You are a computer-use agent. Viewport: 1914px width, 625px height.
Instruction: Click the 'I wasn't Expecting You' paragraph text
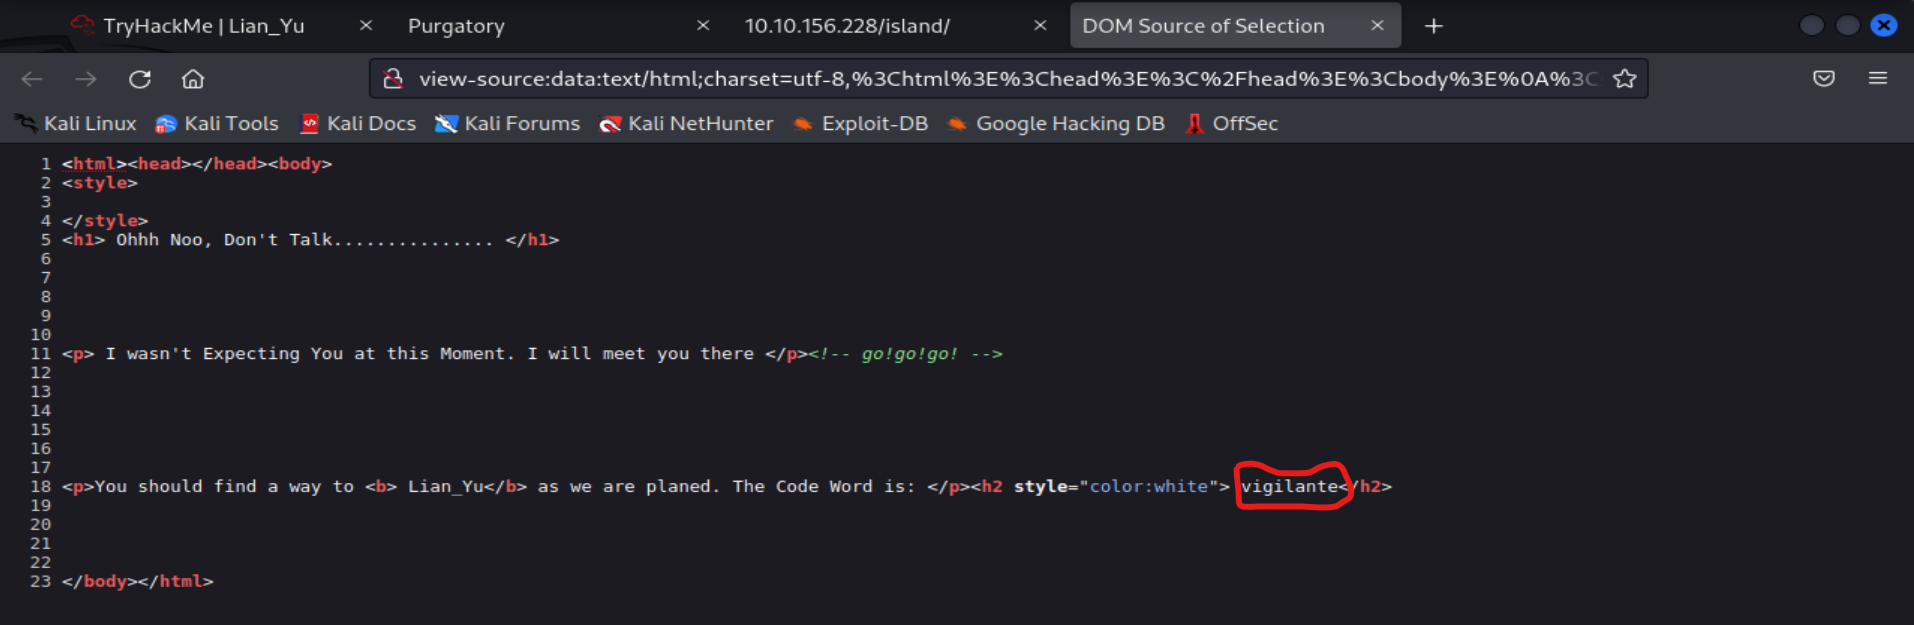430,354
